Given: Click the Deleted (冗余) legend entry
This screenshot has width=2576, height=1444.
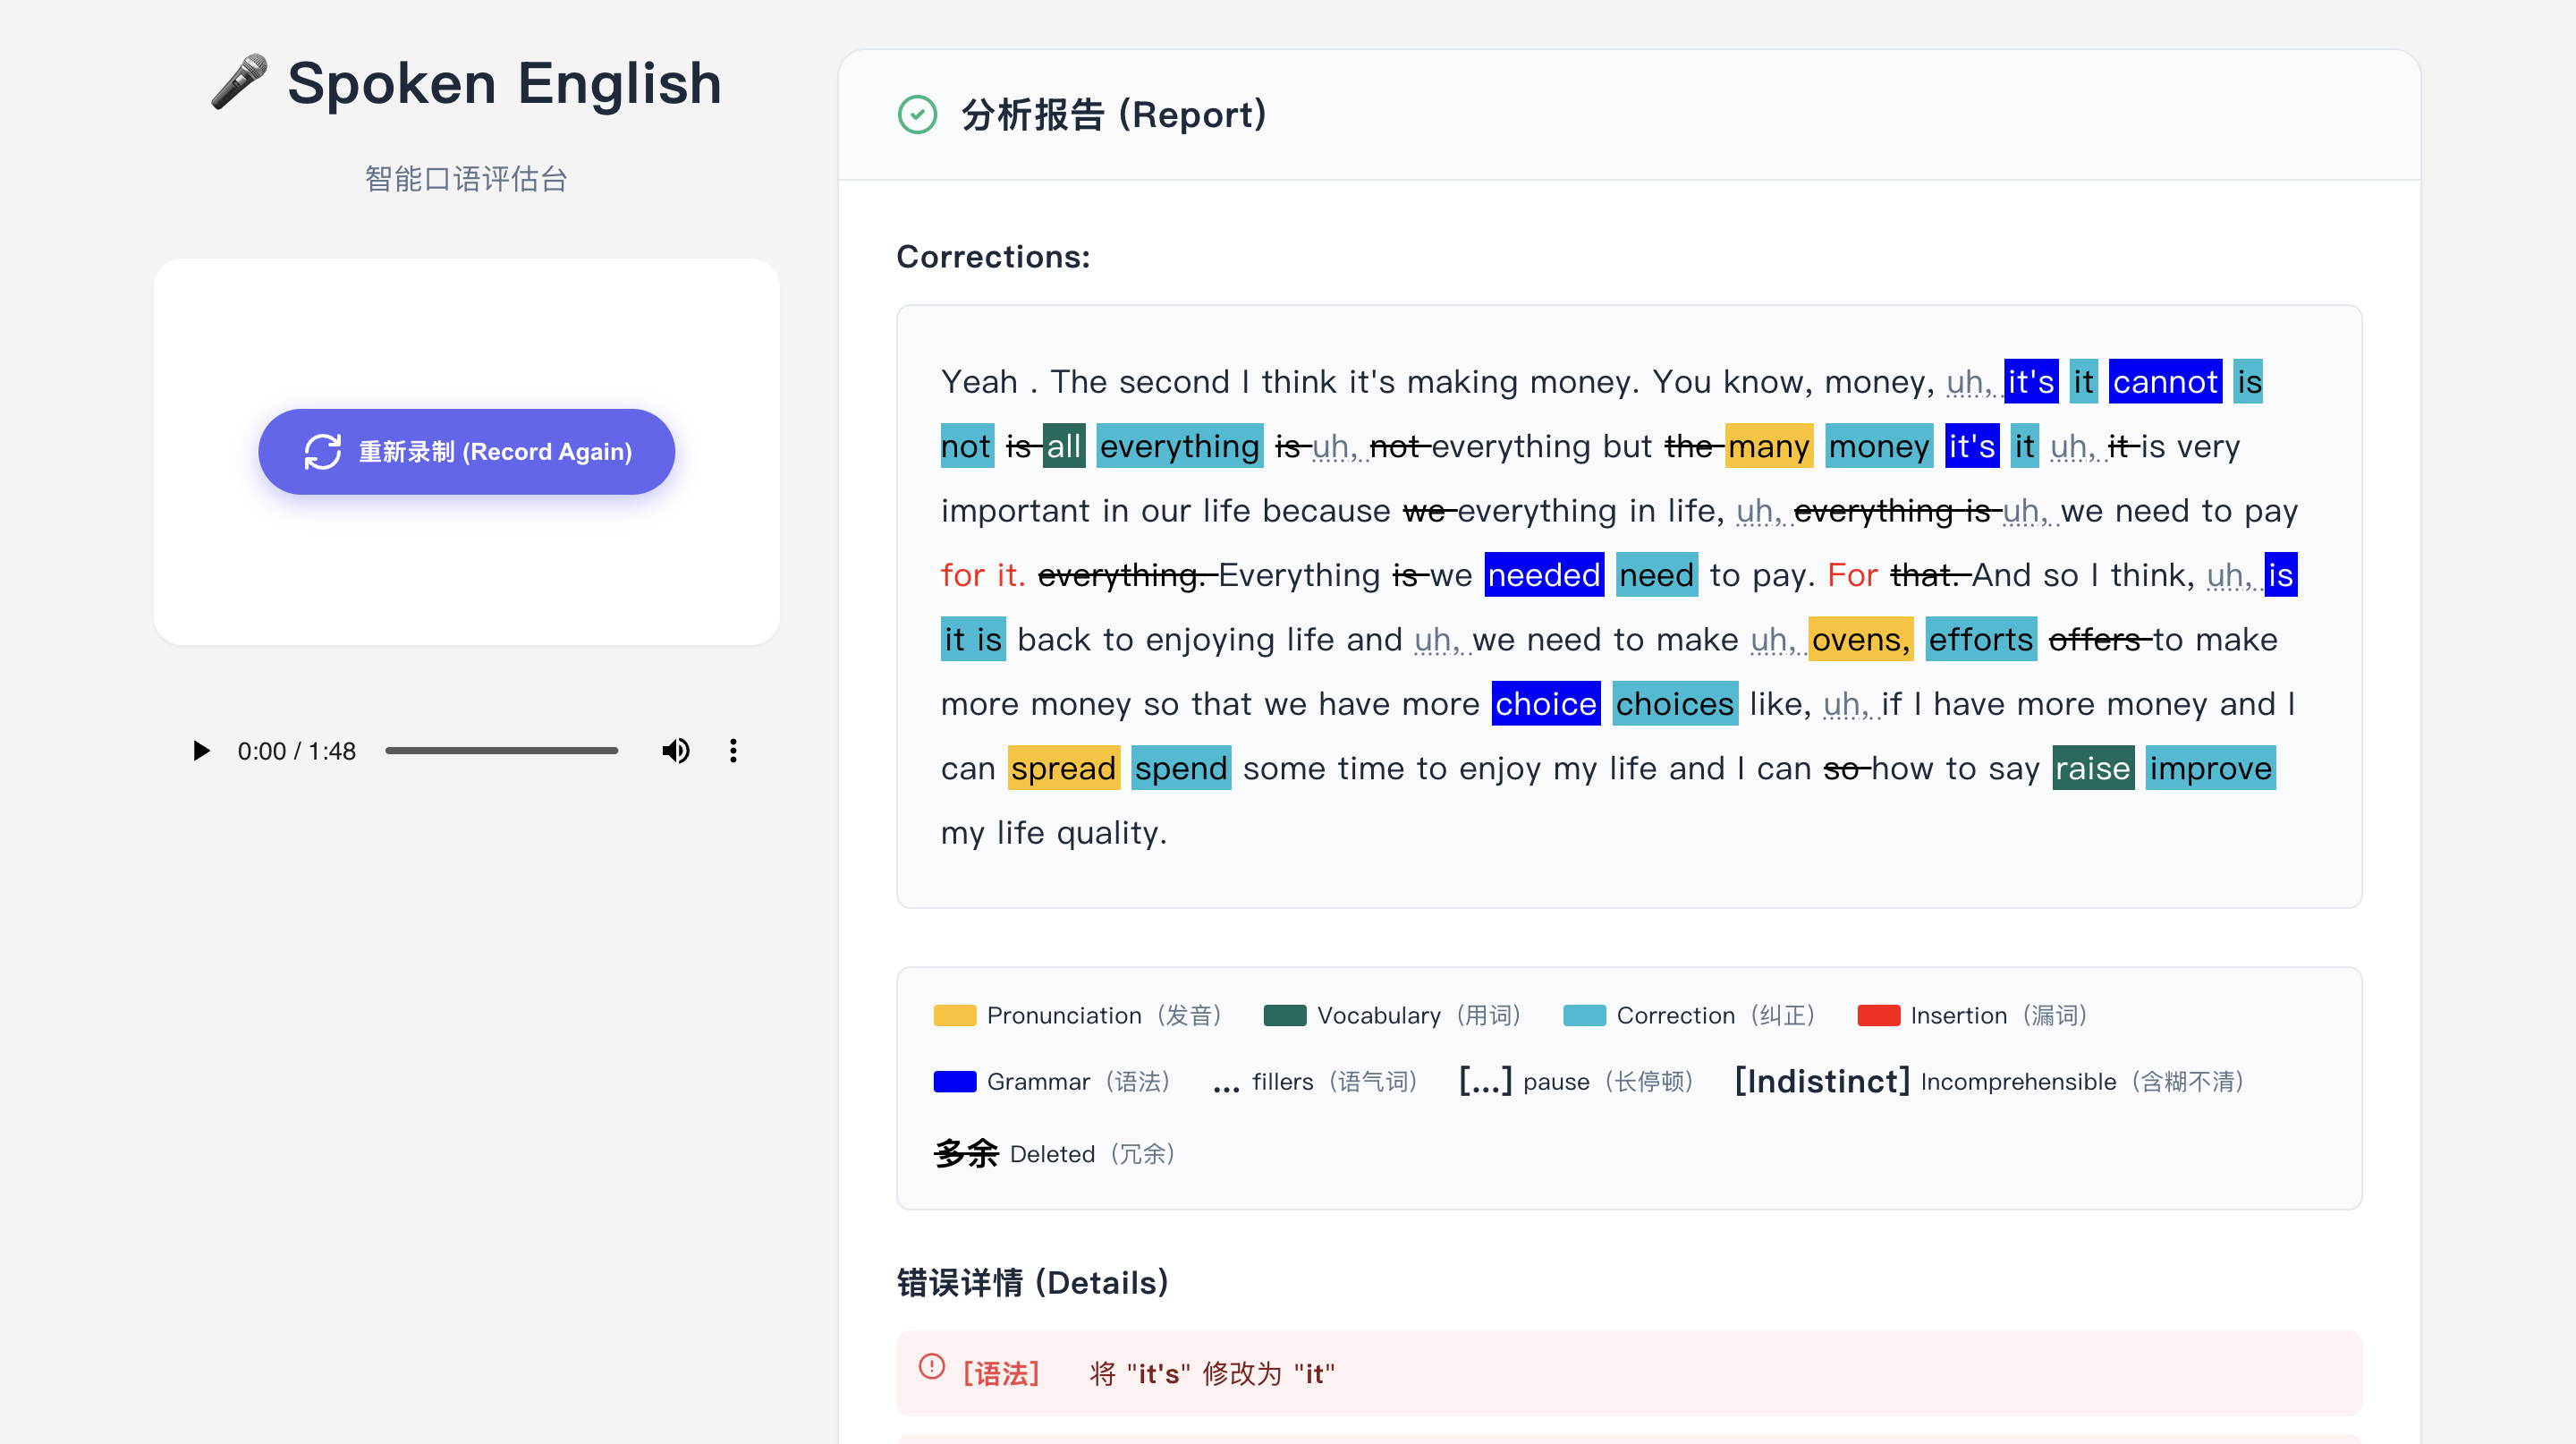Looking at the screenshot, I should pos(1054,1153).
